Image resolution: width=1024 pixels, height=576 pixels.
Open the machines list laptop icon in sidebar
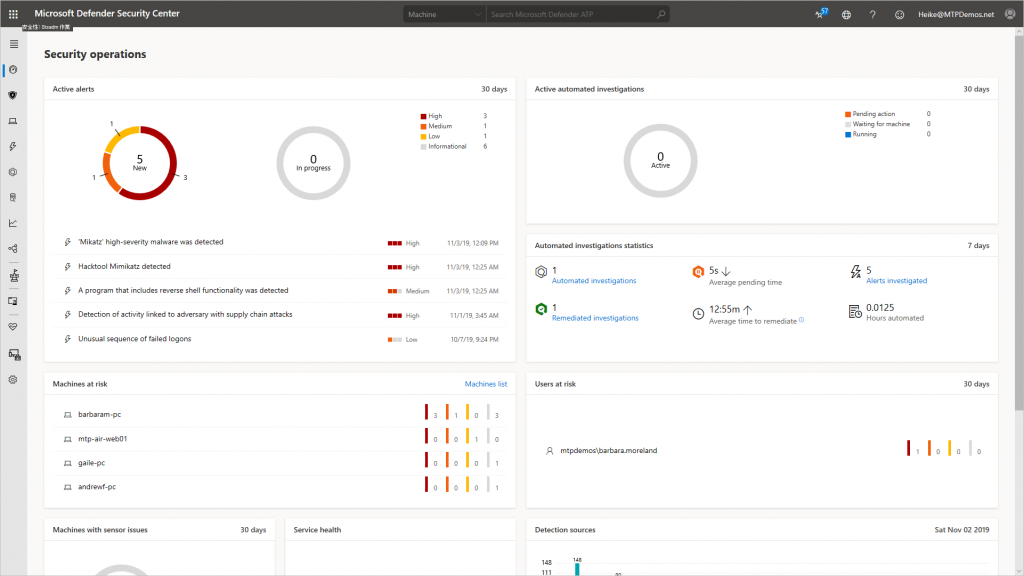point(12,121)
